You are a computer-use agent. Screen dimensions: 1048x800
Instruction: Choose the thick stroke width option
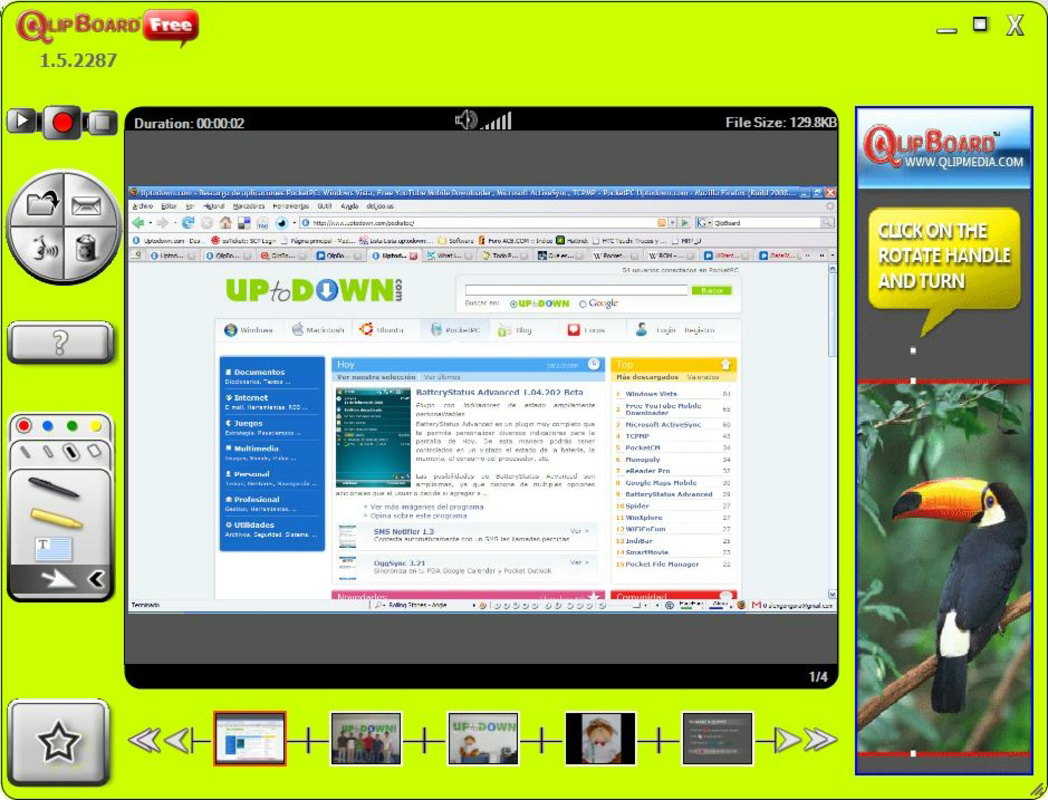(x=72, y=452)
